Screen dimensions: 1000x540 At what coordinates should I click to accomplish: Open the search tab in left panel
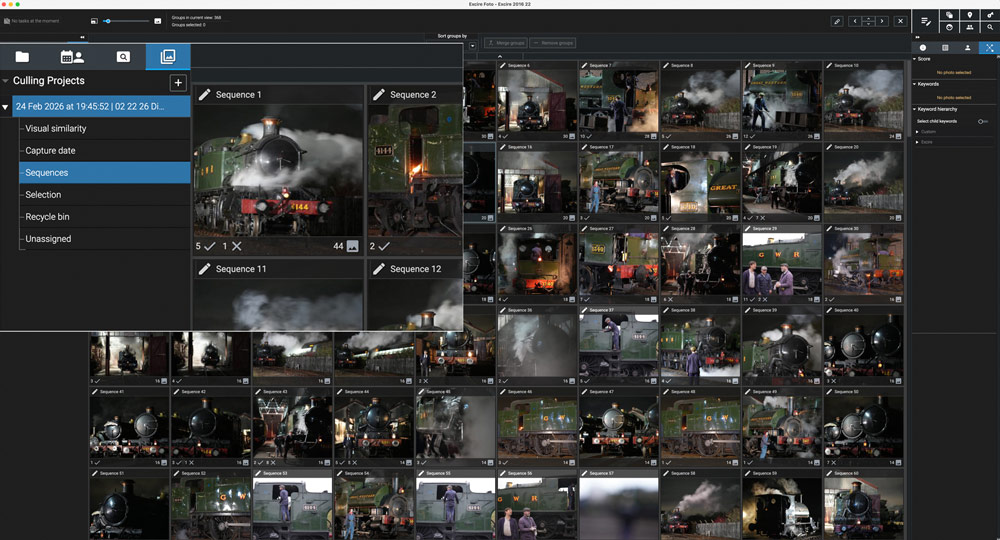(123, 57)
